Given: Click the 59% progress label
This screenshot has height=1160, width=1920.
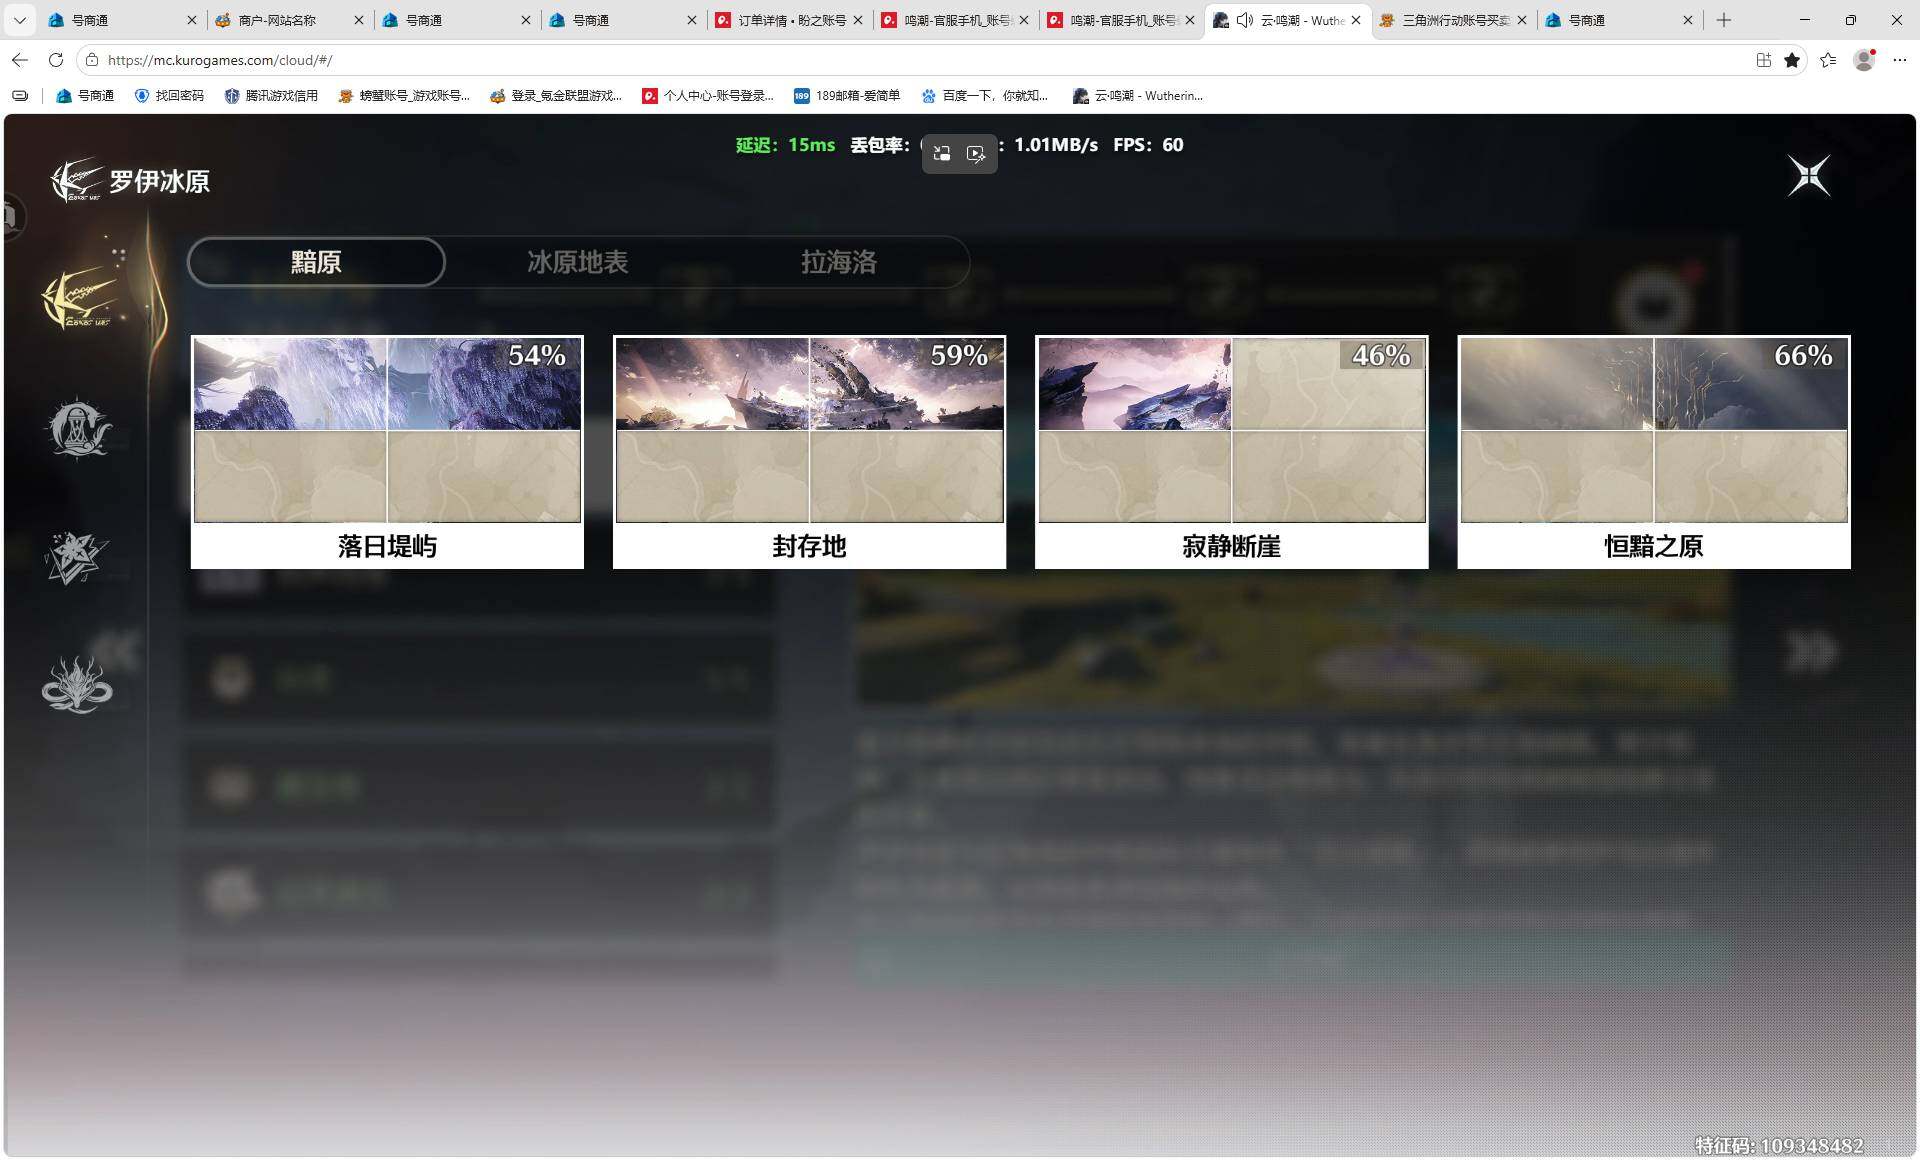Looking at the screenshot, I should pyautogui.click(x=959, y=355).
